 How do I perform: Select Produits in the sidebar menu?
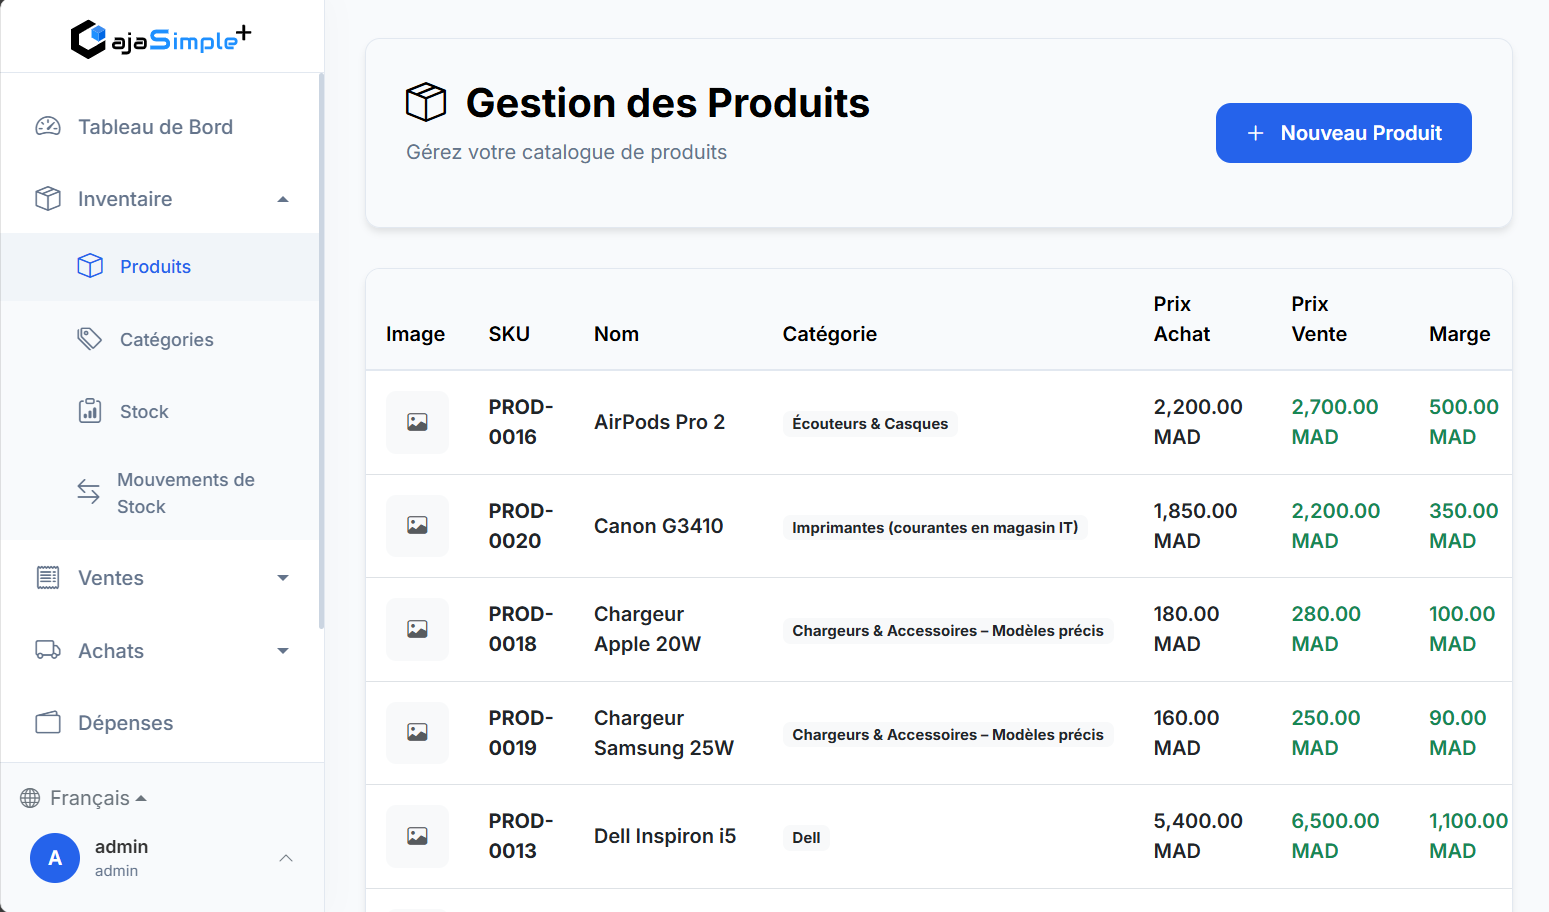point(155,267)
